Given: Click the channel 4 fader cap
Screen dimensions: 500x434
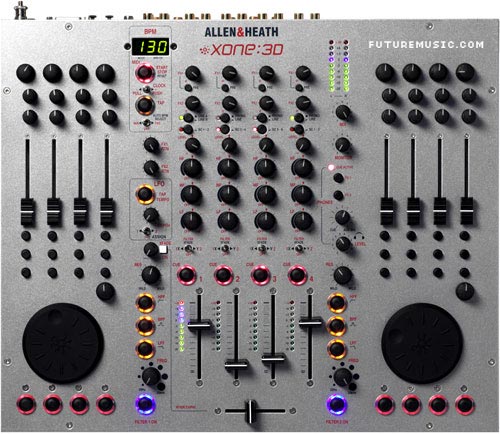Looking at the screenshot, I should pos(310,322).
